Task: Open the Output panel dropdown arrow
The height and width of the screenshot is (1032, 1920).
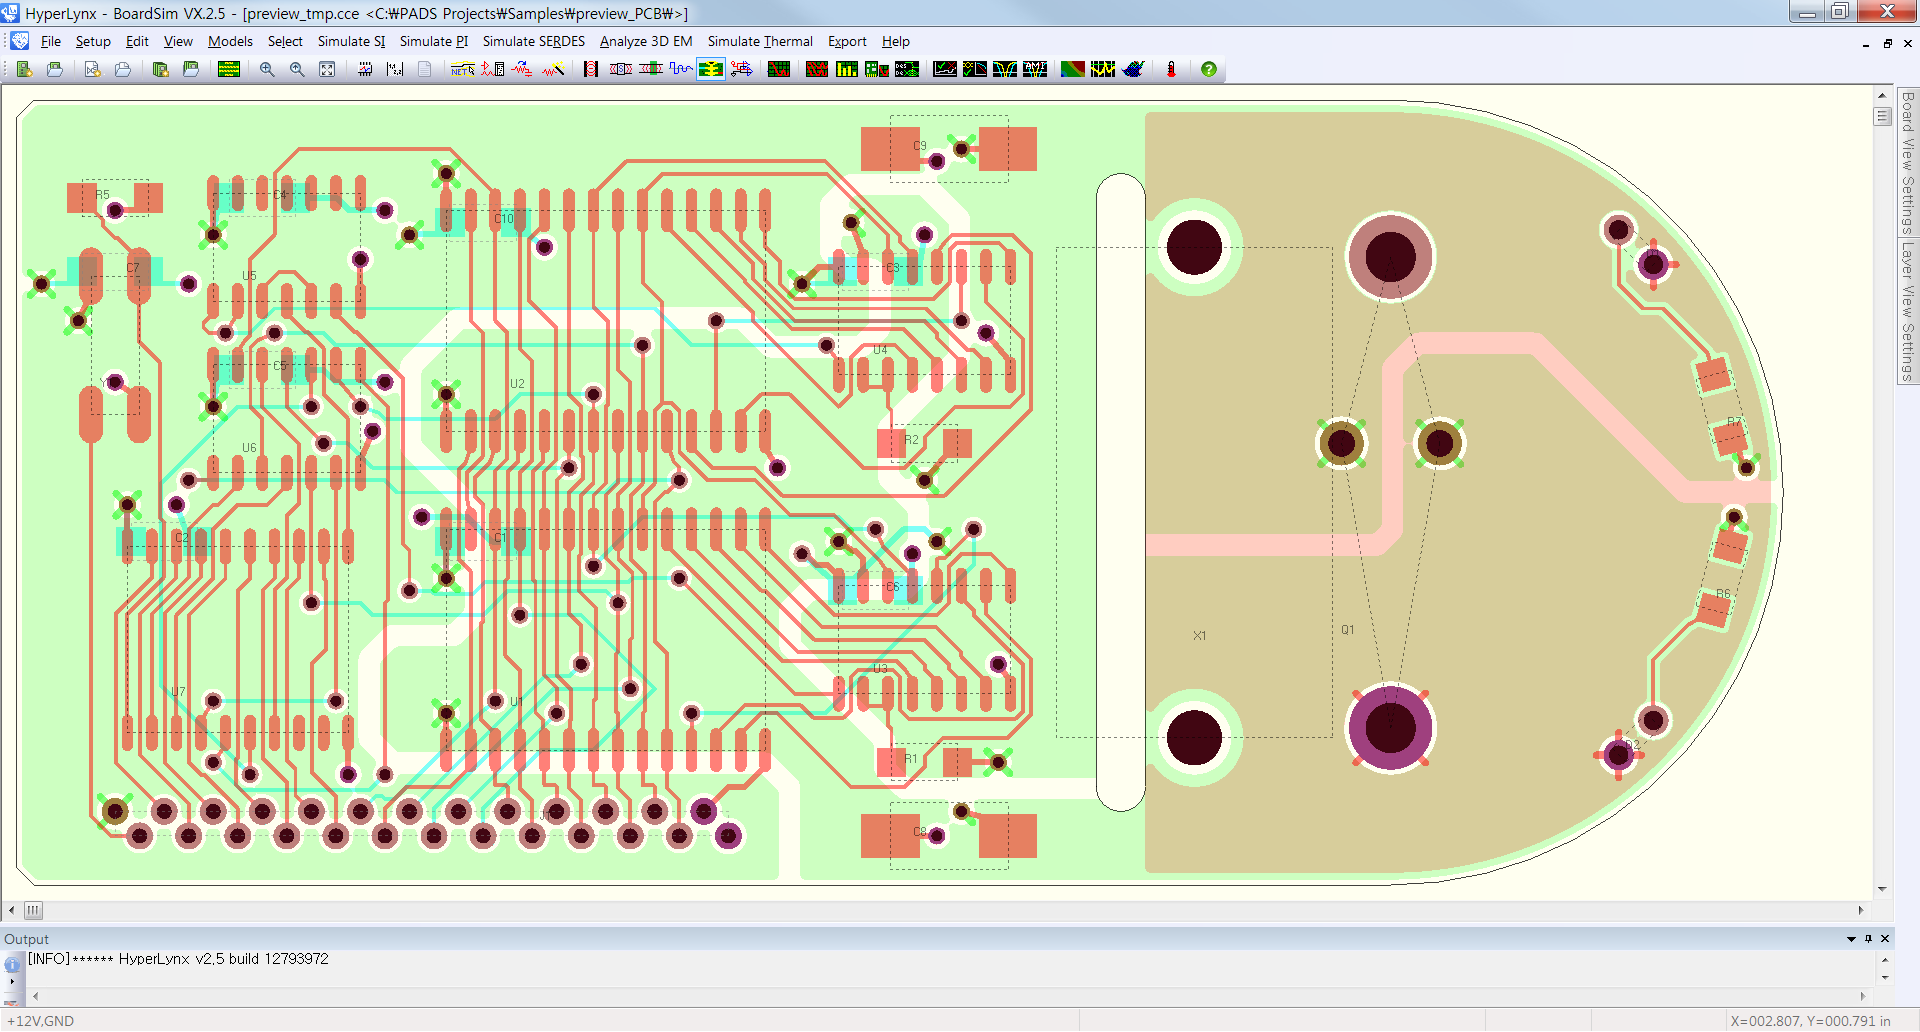Action: click(x=1851, y=939)
